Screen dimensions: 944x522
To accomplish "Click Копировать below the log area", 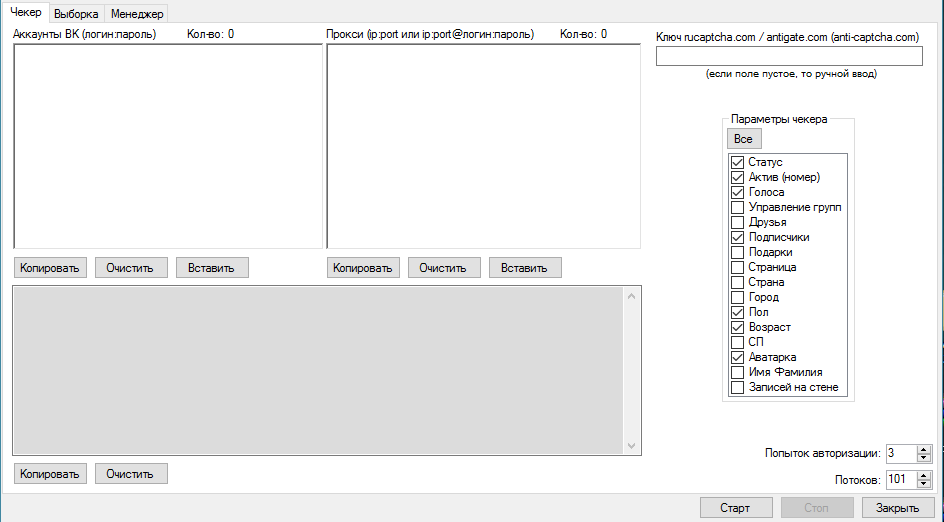I will point(50,474).
